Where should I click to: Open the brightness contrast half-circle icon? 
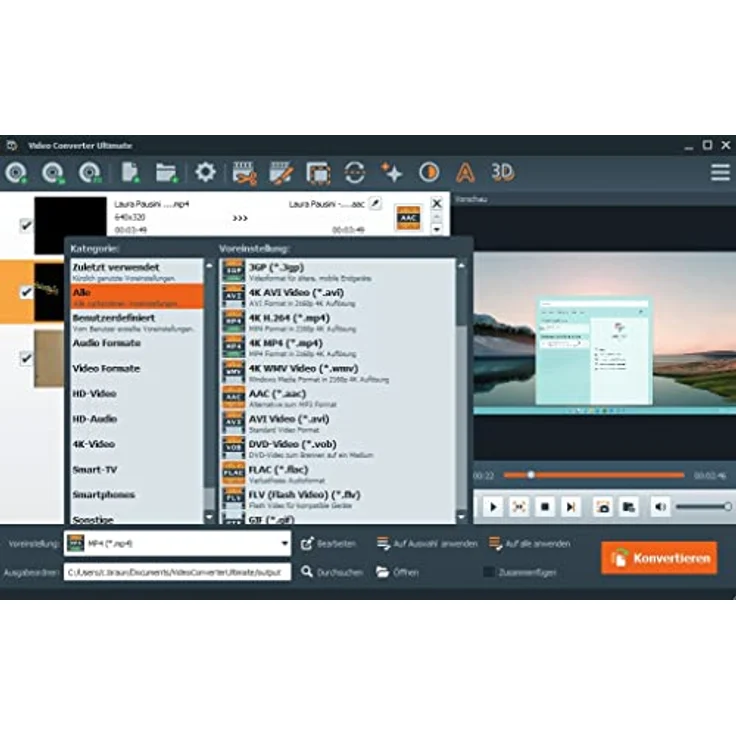(429, 172)
